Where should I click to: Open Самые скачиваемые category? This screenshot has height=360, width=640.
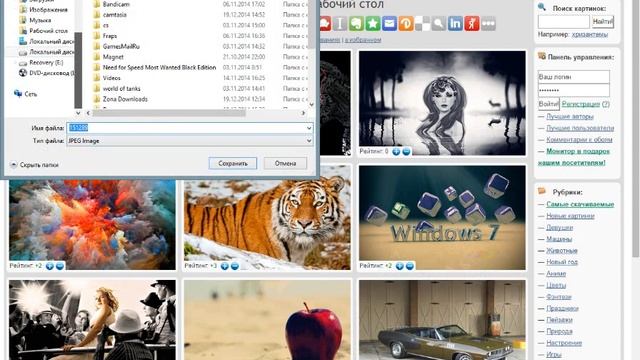[580, 204]
